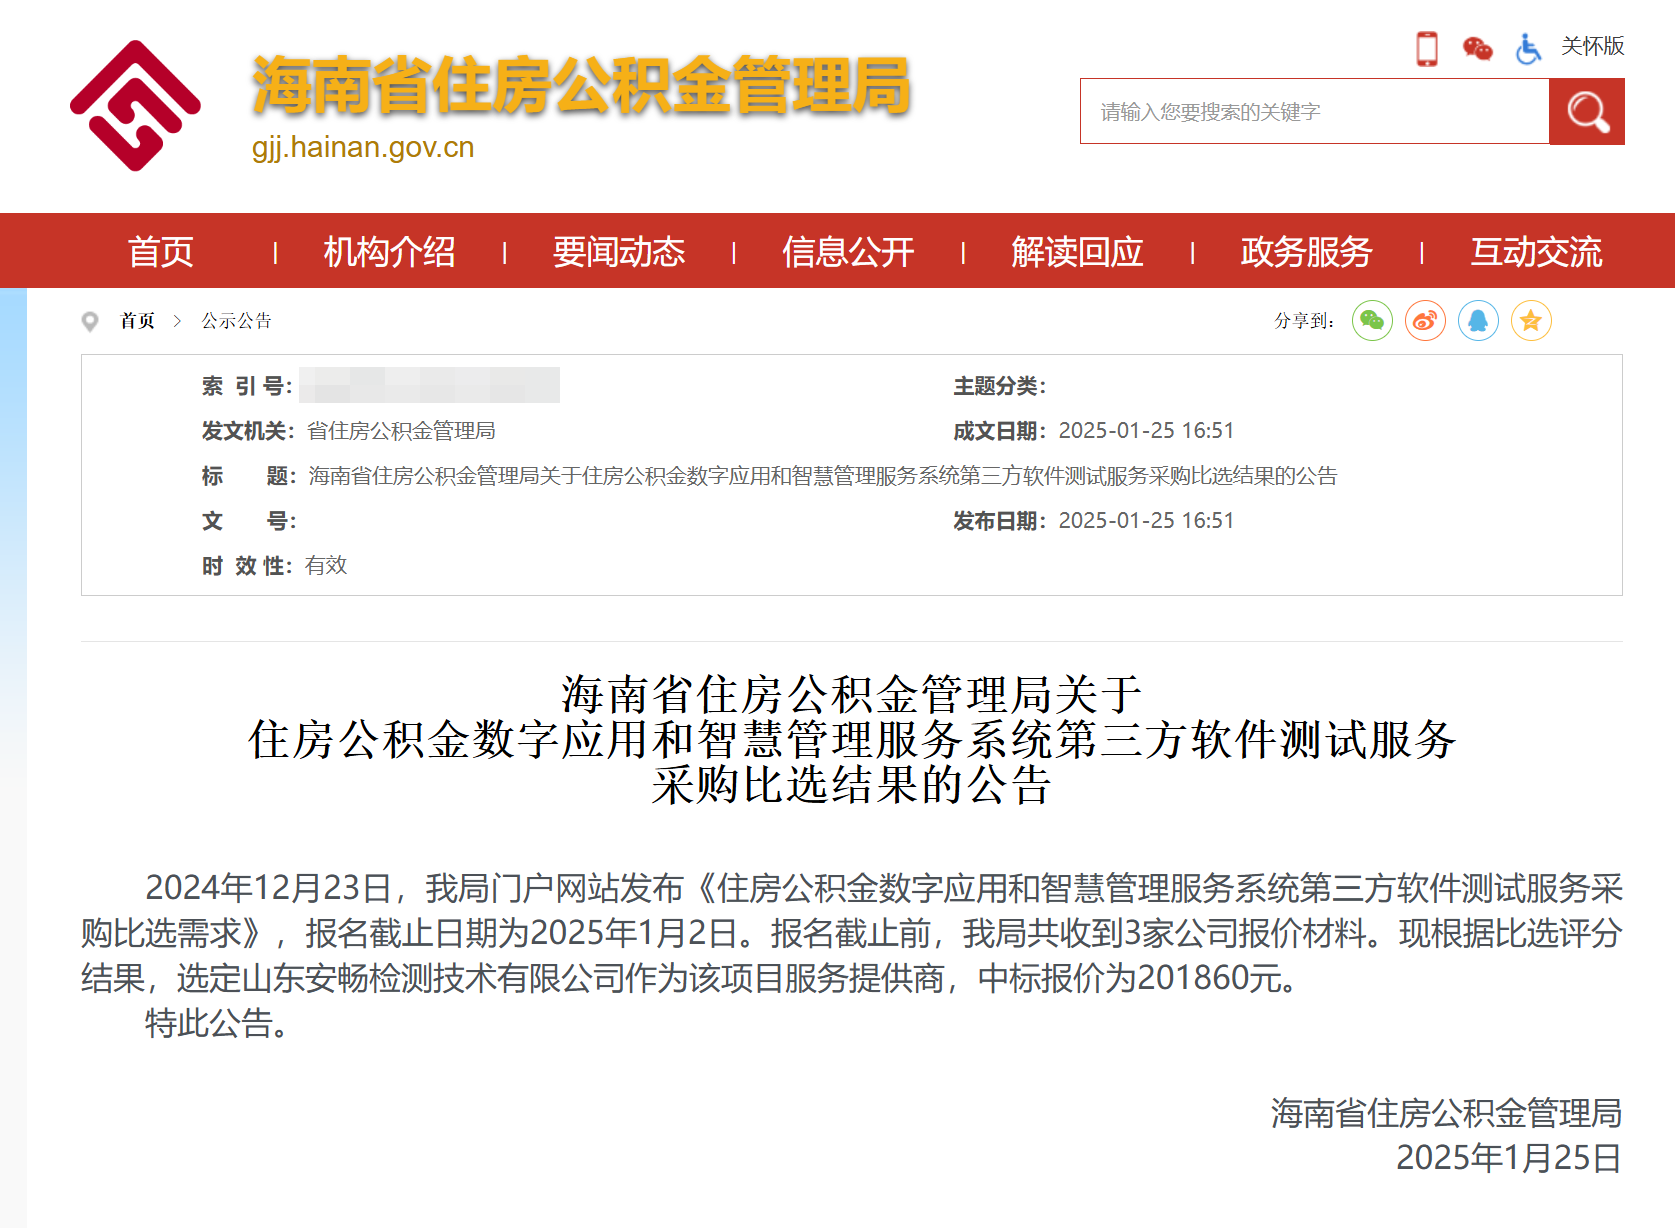Click 分享到 label

[1304, 321]
